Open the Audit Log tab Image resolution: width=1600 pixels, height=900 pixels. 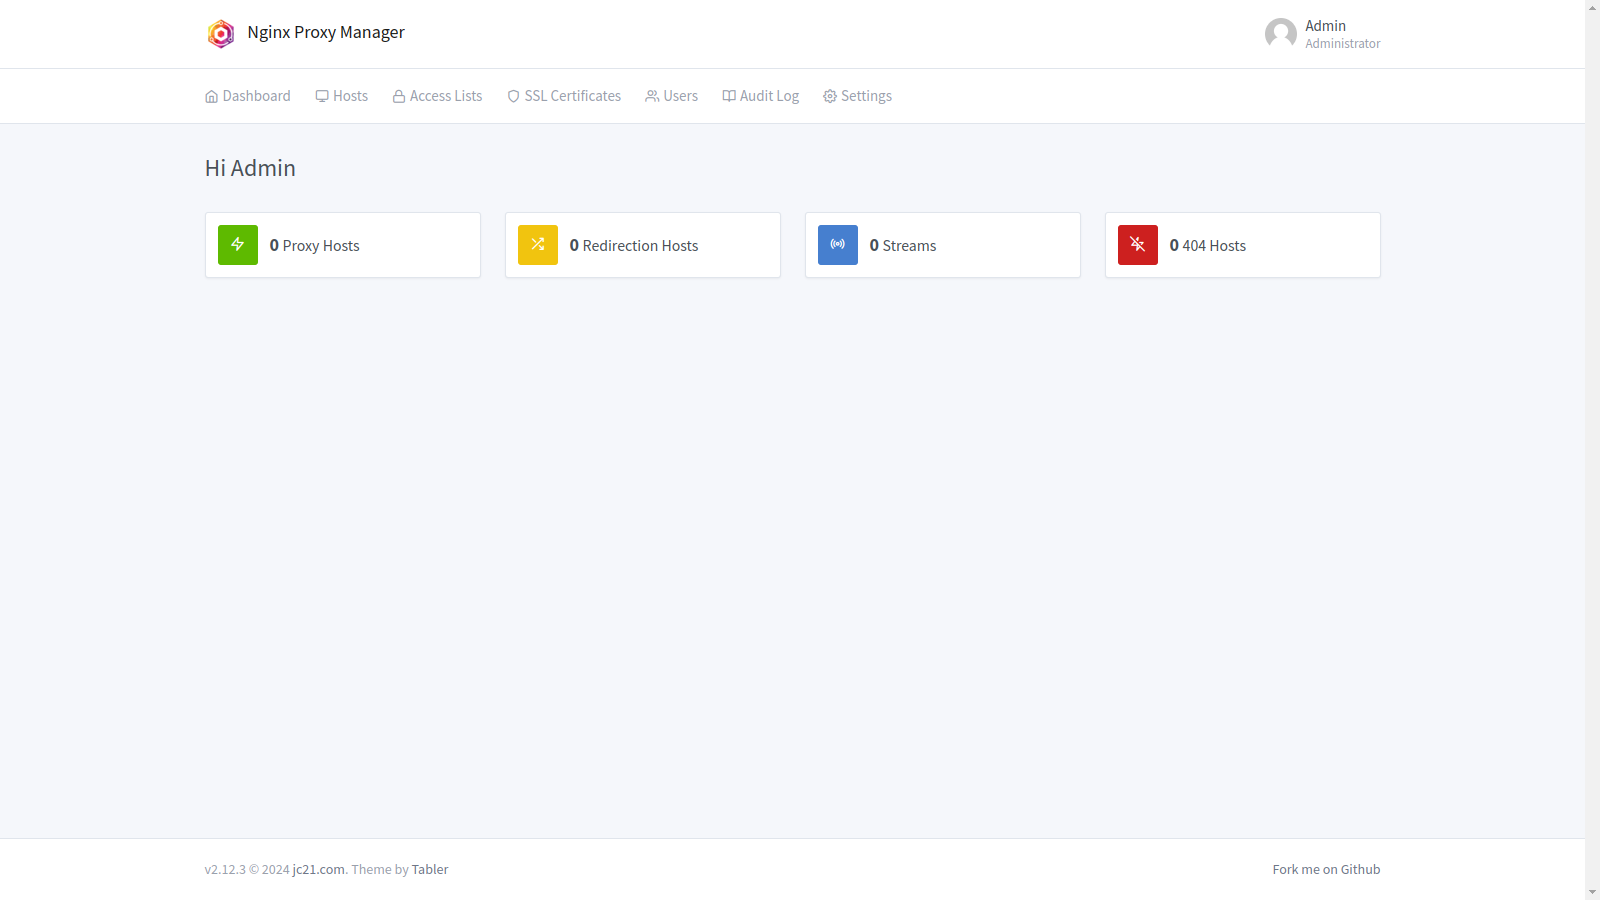pyautogui.click(x=761, y=96)
